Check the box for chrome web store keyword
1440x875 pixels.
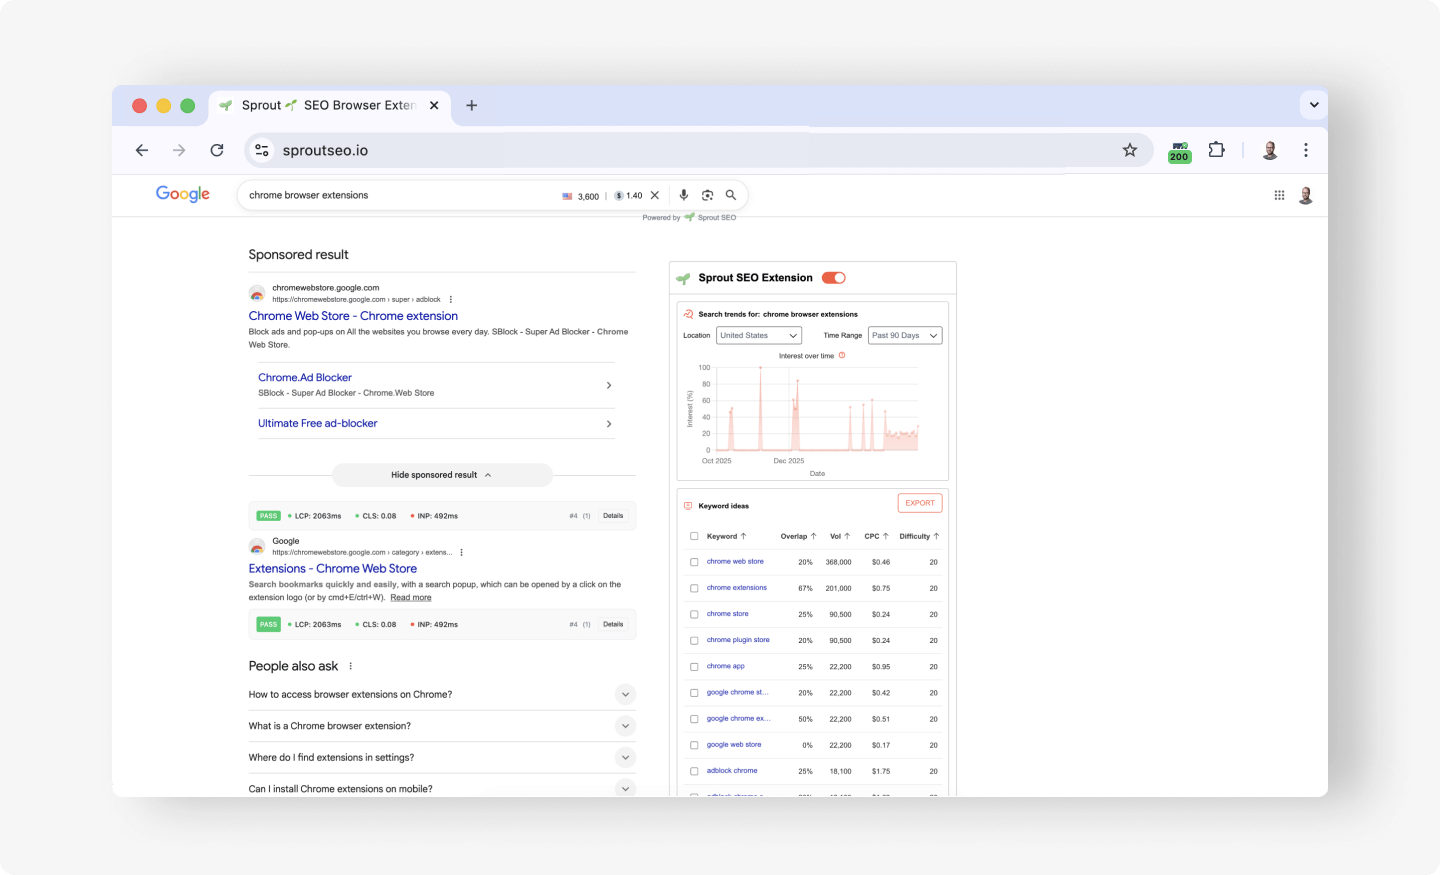coord(694,562)
